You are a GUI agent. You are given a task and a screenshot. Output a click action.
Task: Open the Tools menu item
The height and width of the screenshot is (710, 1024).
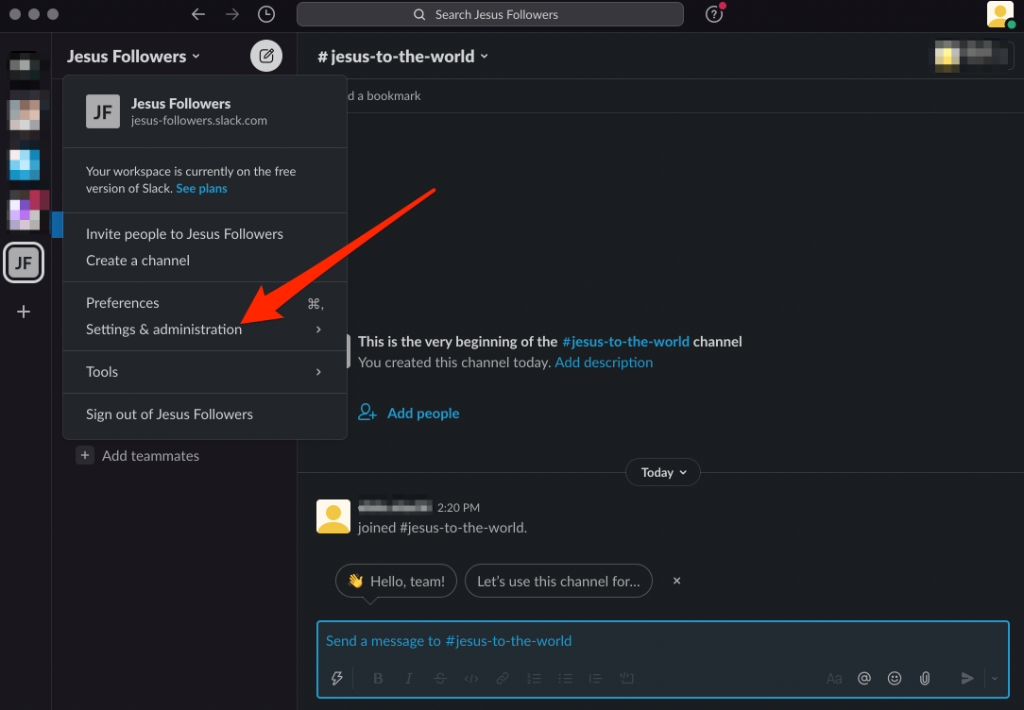tap(204, 372)
